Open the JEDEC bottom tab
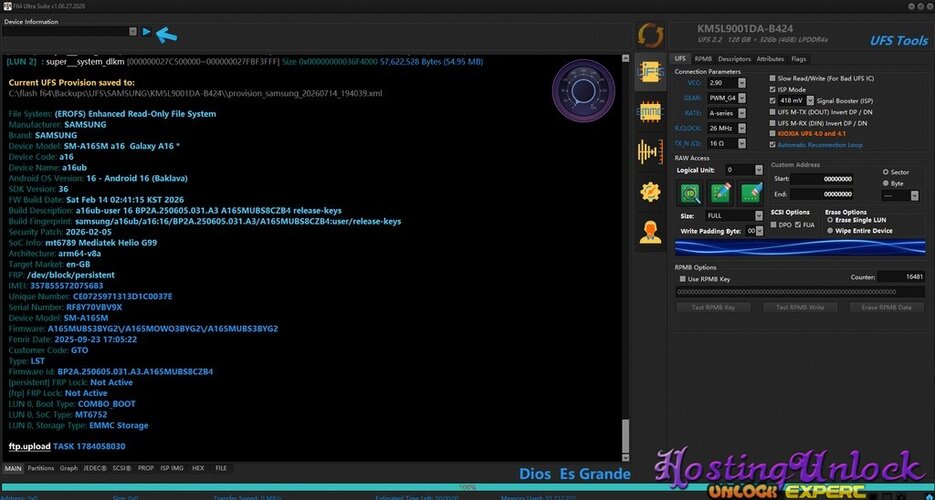Viewport: 935px width, 500px height. pyautogui.click(x=95, y=468)
